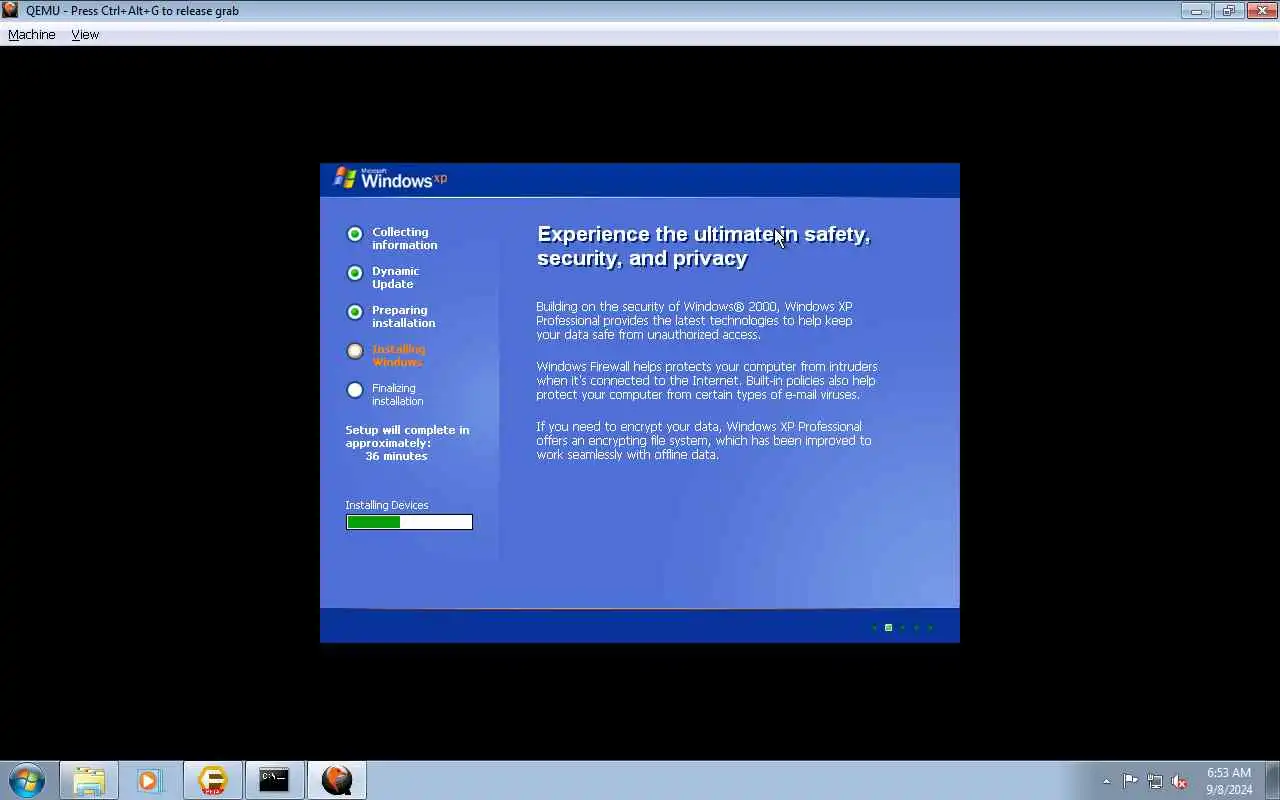This screenshot has height=800, width=1280.
Task: Click the paragraph beginning "Building on the security"
Action: 695,320
